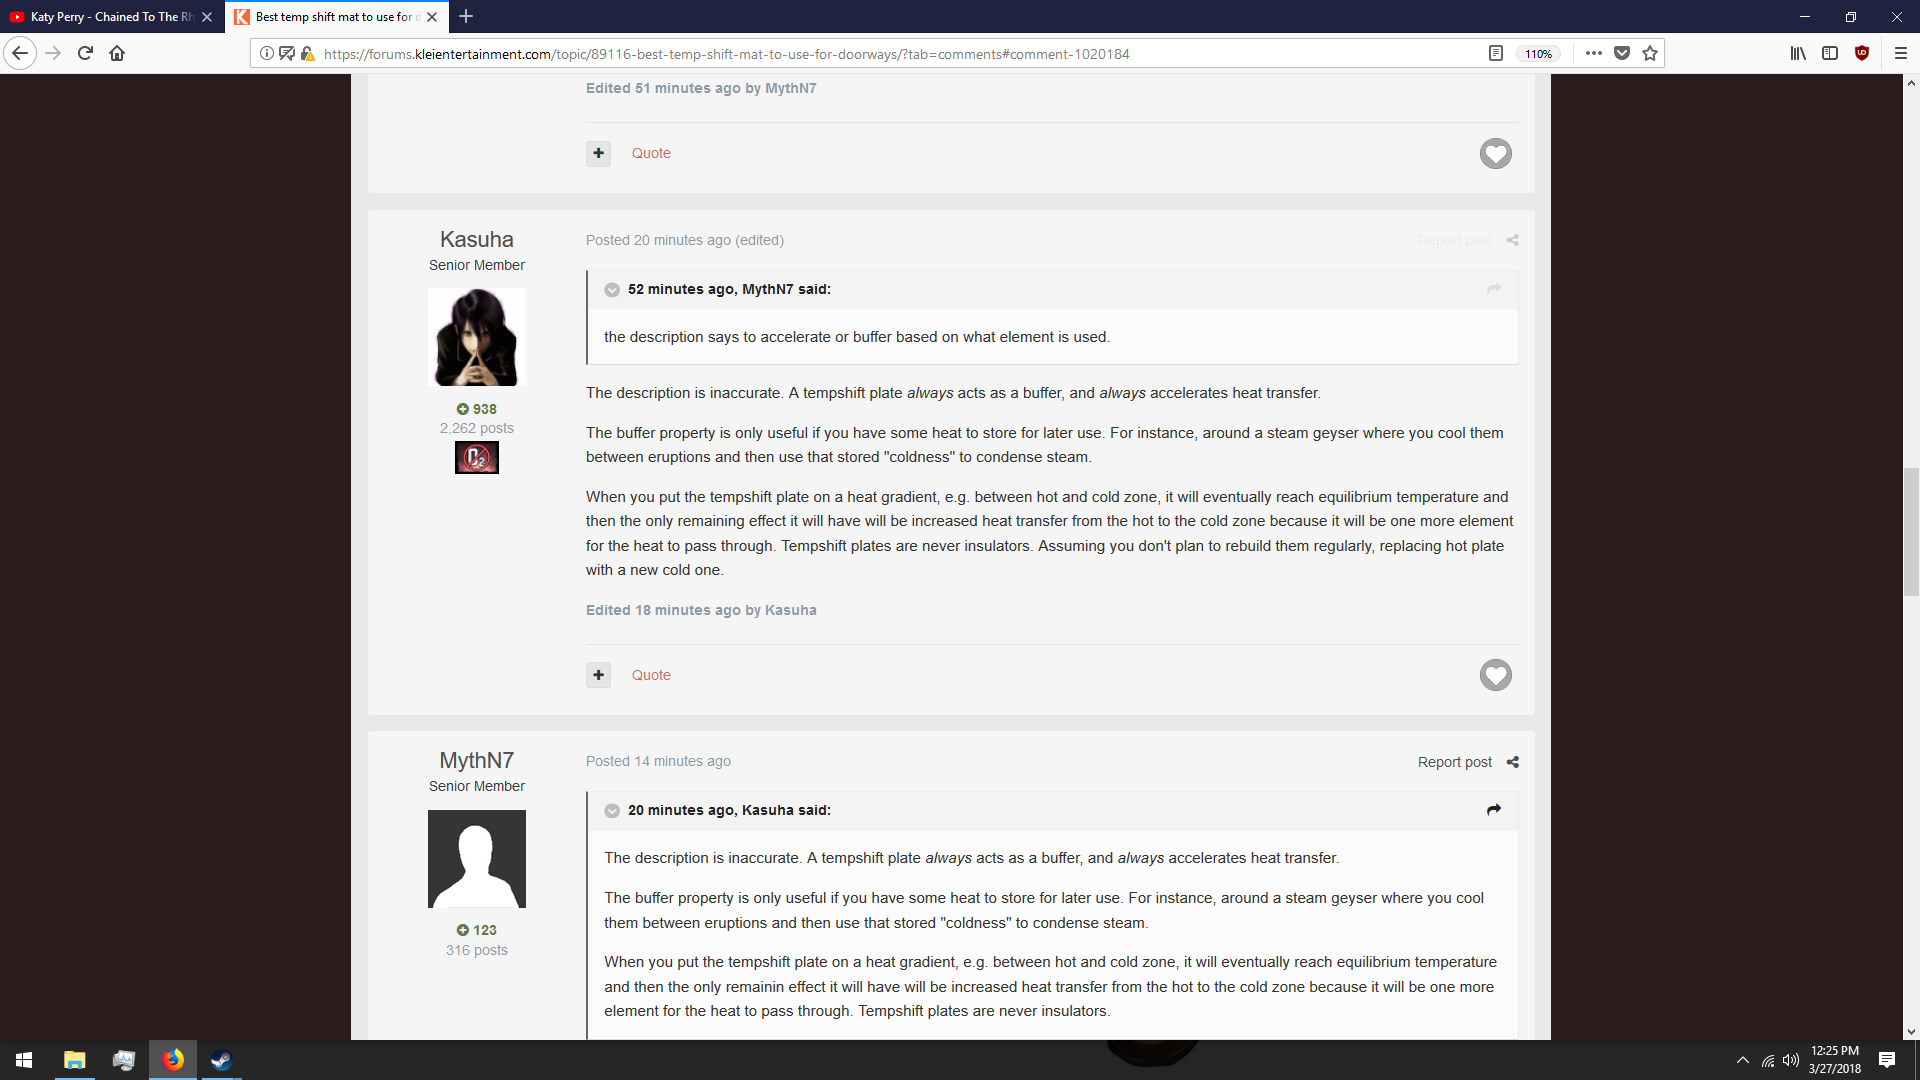Like Kasuha's post with heart icon
The width and height of the screenshot is (1920, 1080).
pos(1495,676)
